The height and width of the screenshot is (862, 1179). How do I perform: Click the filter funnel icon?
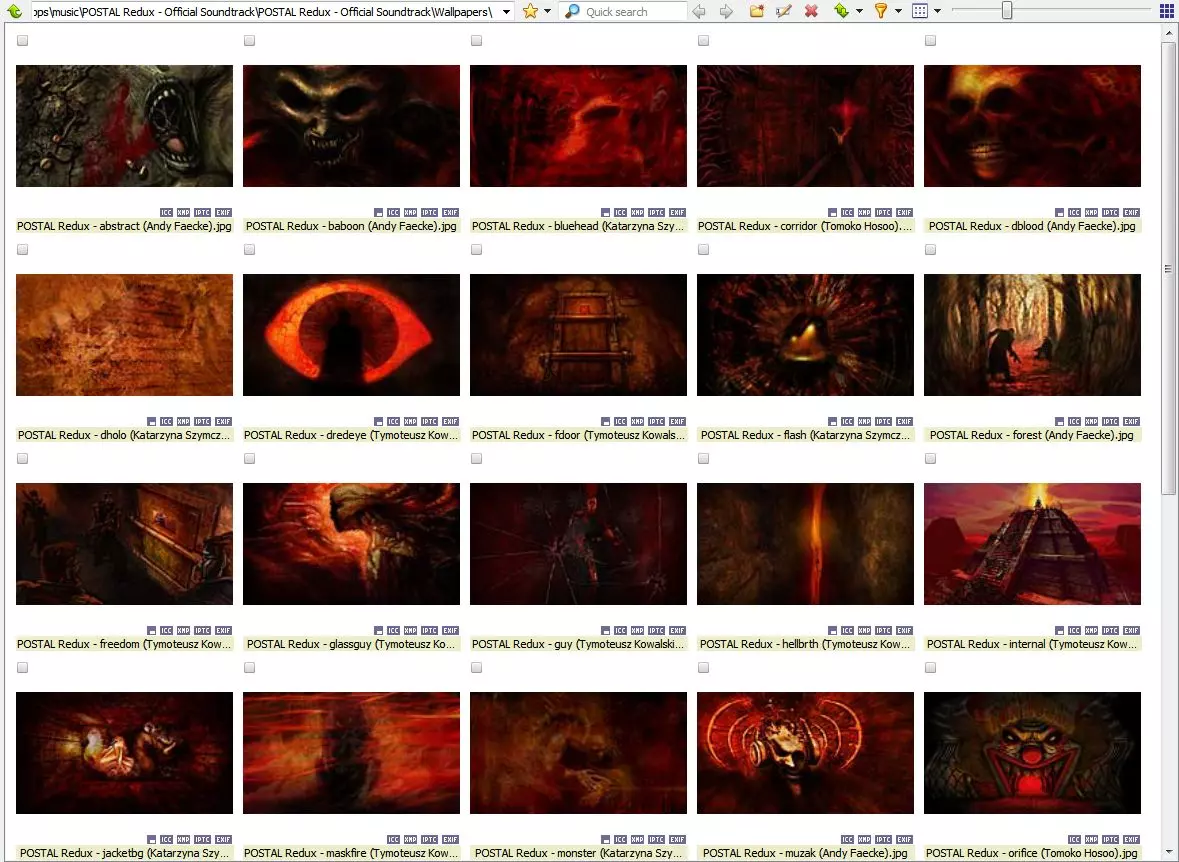pos(880,11)
